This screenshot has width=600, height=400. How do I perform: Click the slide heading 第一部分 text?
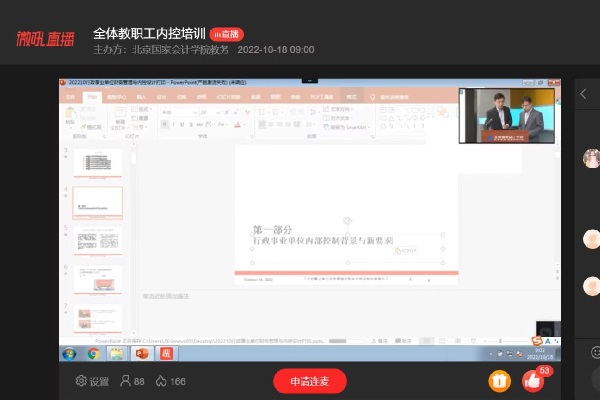(277, 228)
